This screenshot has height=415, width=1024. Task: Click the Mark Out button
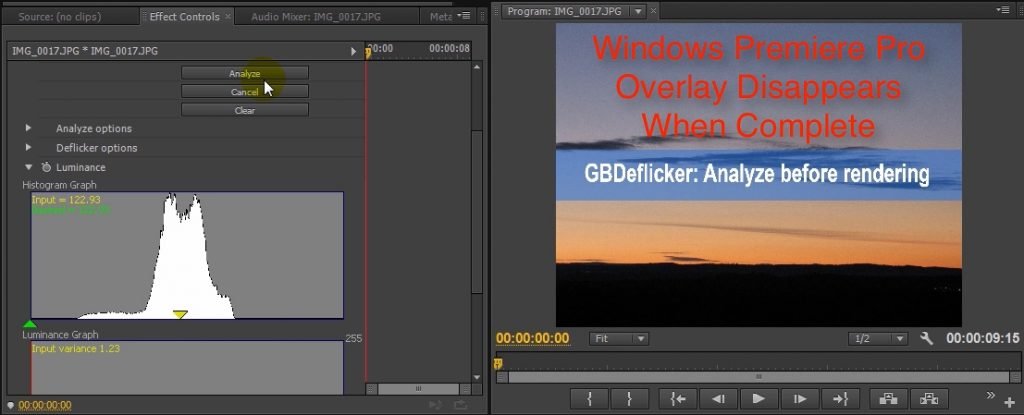point(630,397)
